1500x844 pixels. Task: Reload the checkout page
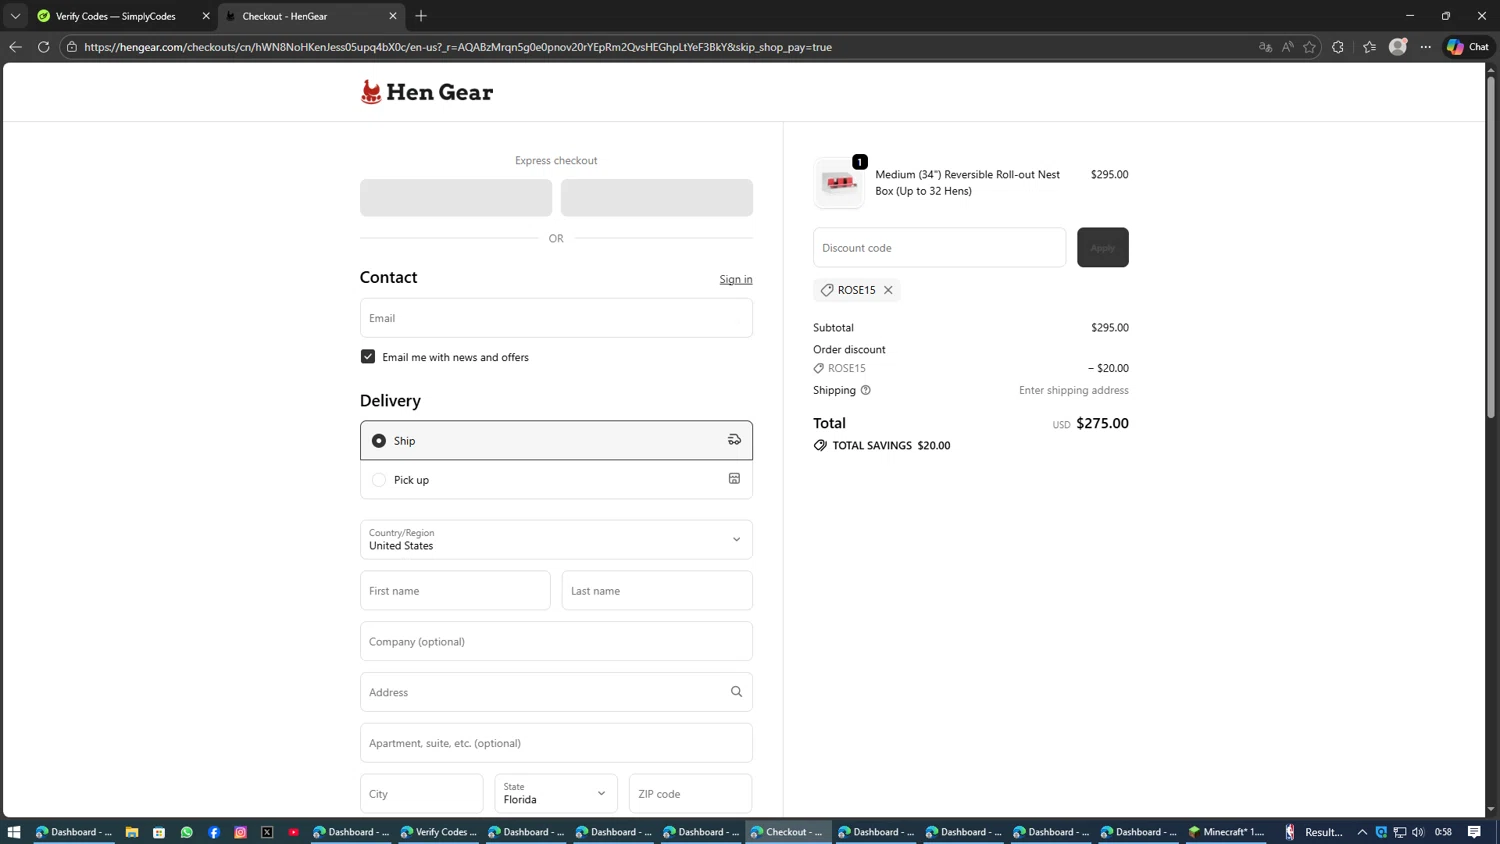pos(44,47)
